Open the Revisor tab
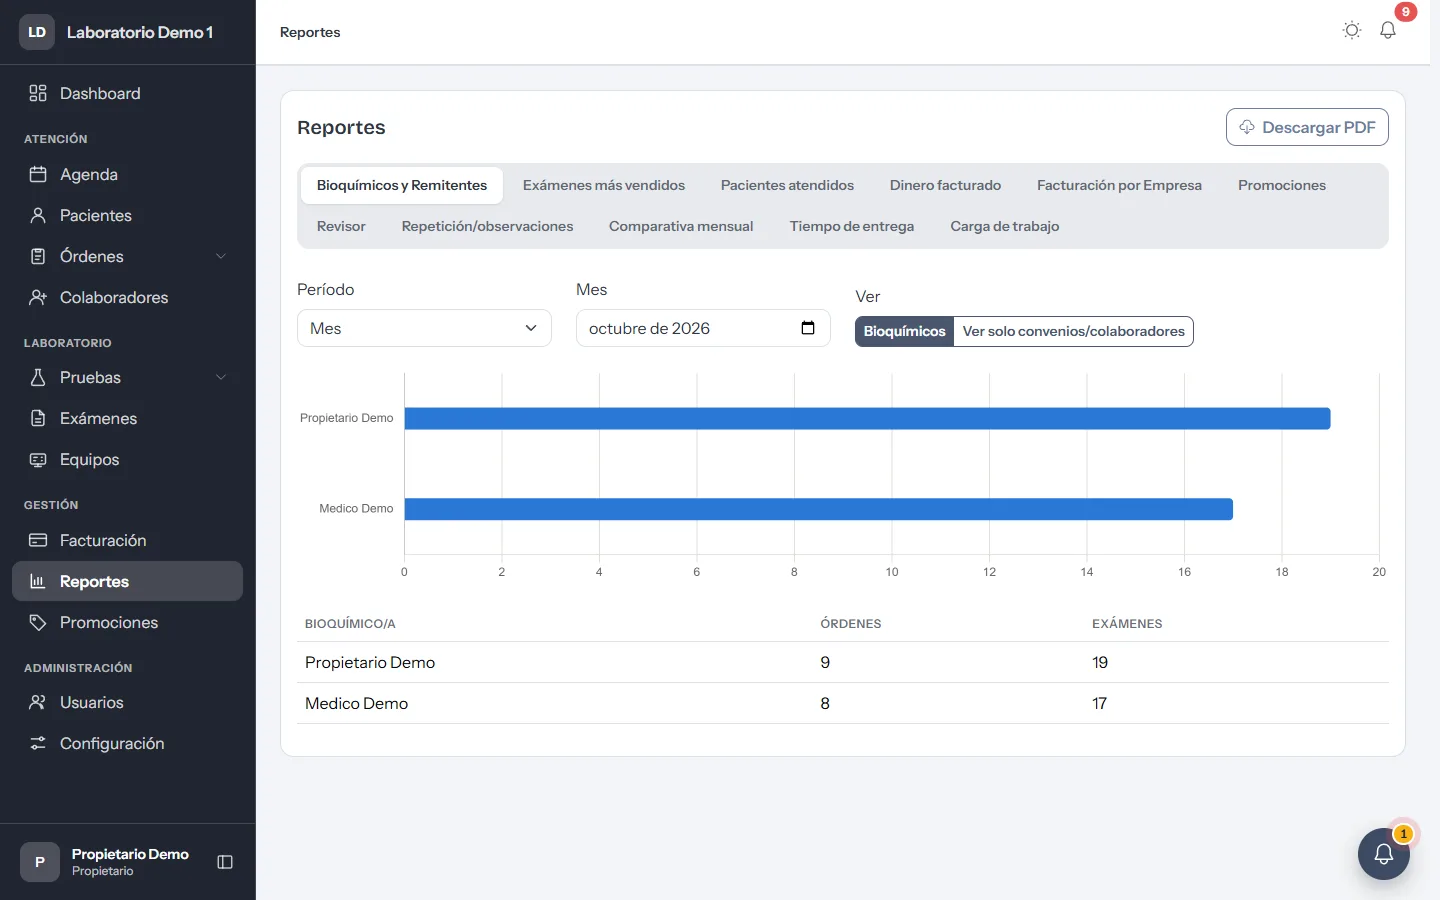Viewport: 1440px width, 900px height. [341, 226]
